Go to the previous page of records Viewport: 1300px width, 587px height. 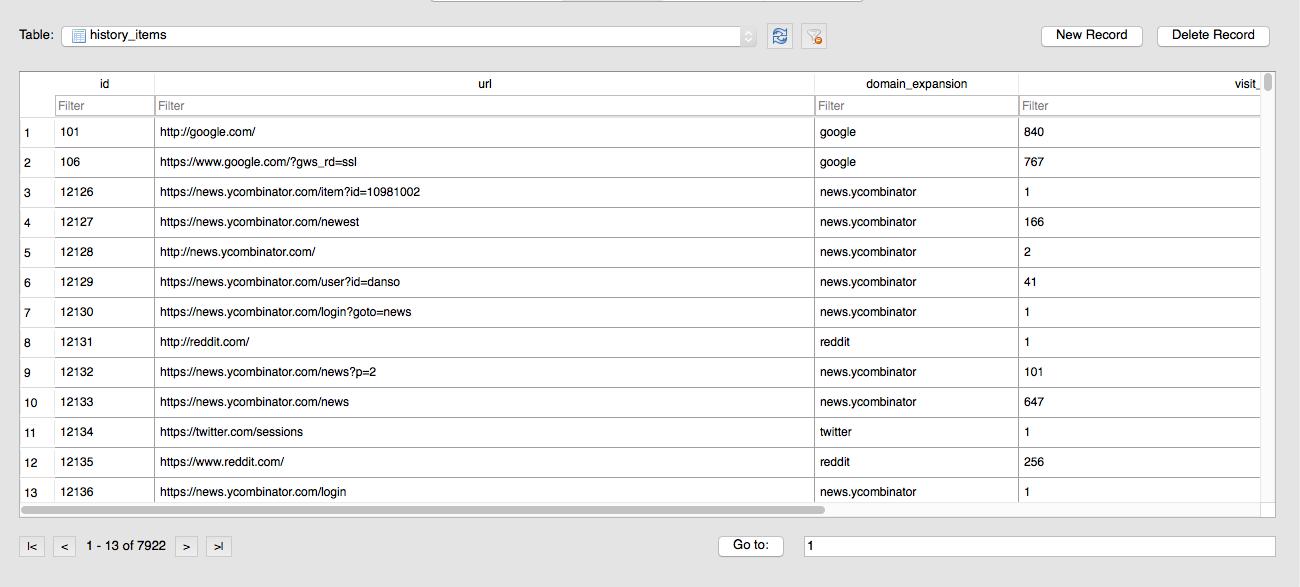[65, 546]
